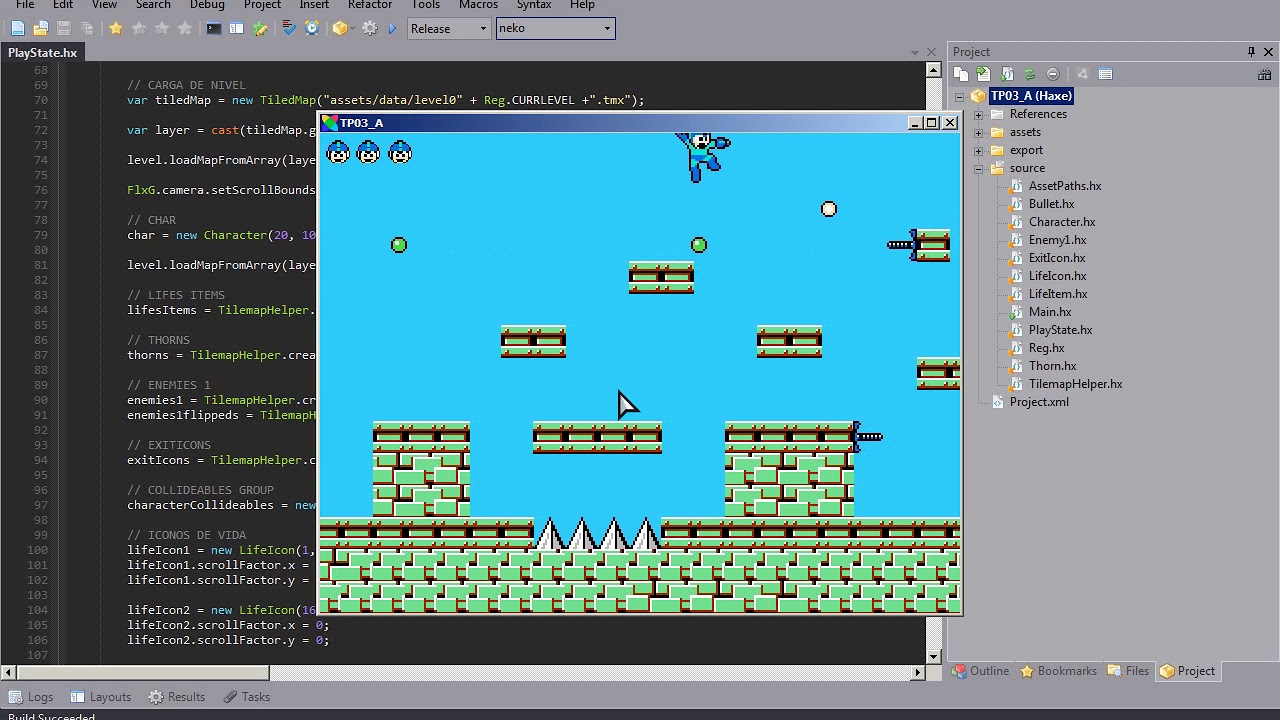
Task: Open project properties list icon
Action: [x=1105, y=74]
